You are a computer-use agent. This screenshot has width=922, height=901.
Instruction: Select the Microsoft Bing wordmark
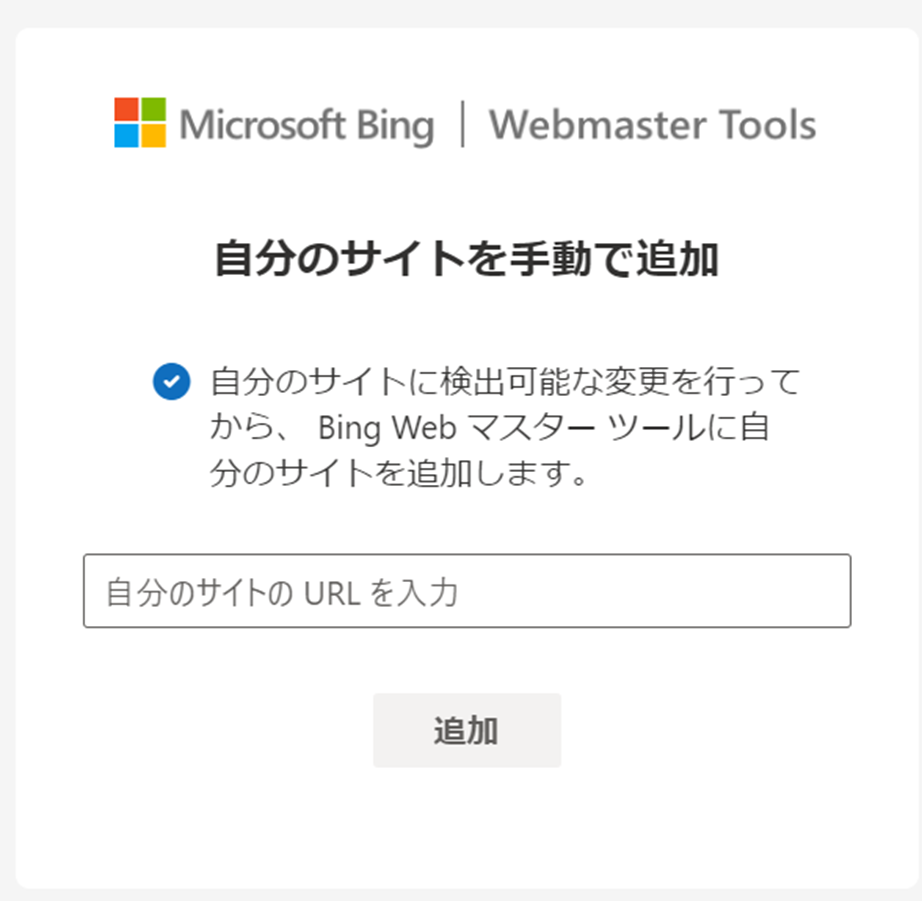[x=307, y=125]
